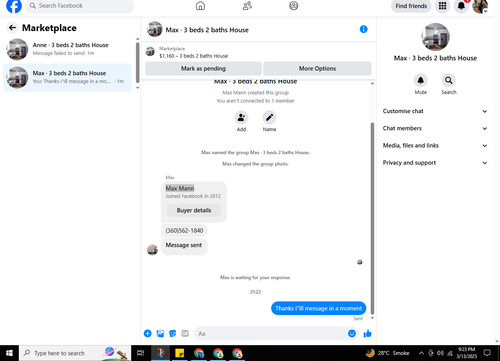Click the chat messages scrollbar
Image resolution: width=500 pixels, height=361 pixels.
[x=372, y=218]
